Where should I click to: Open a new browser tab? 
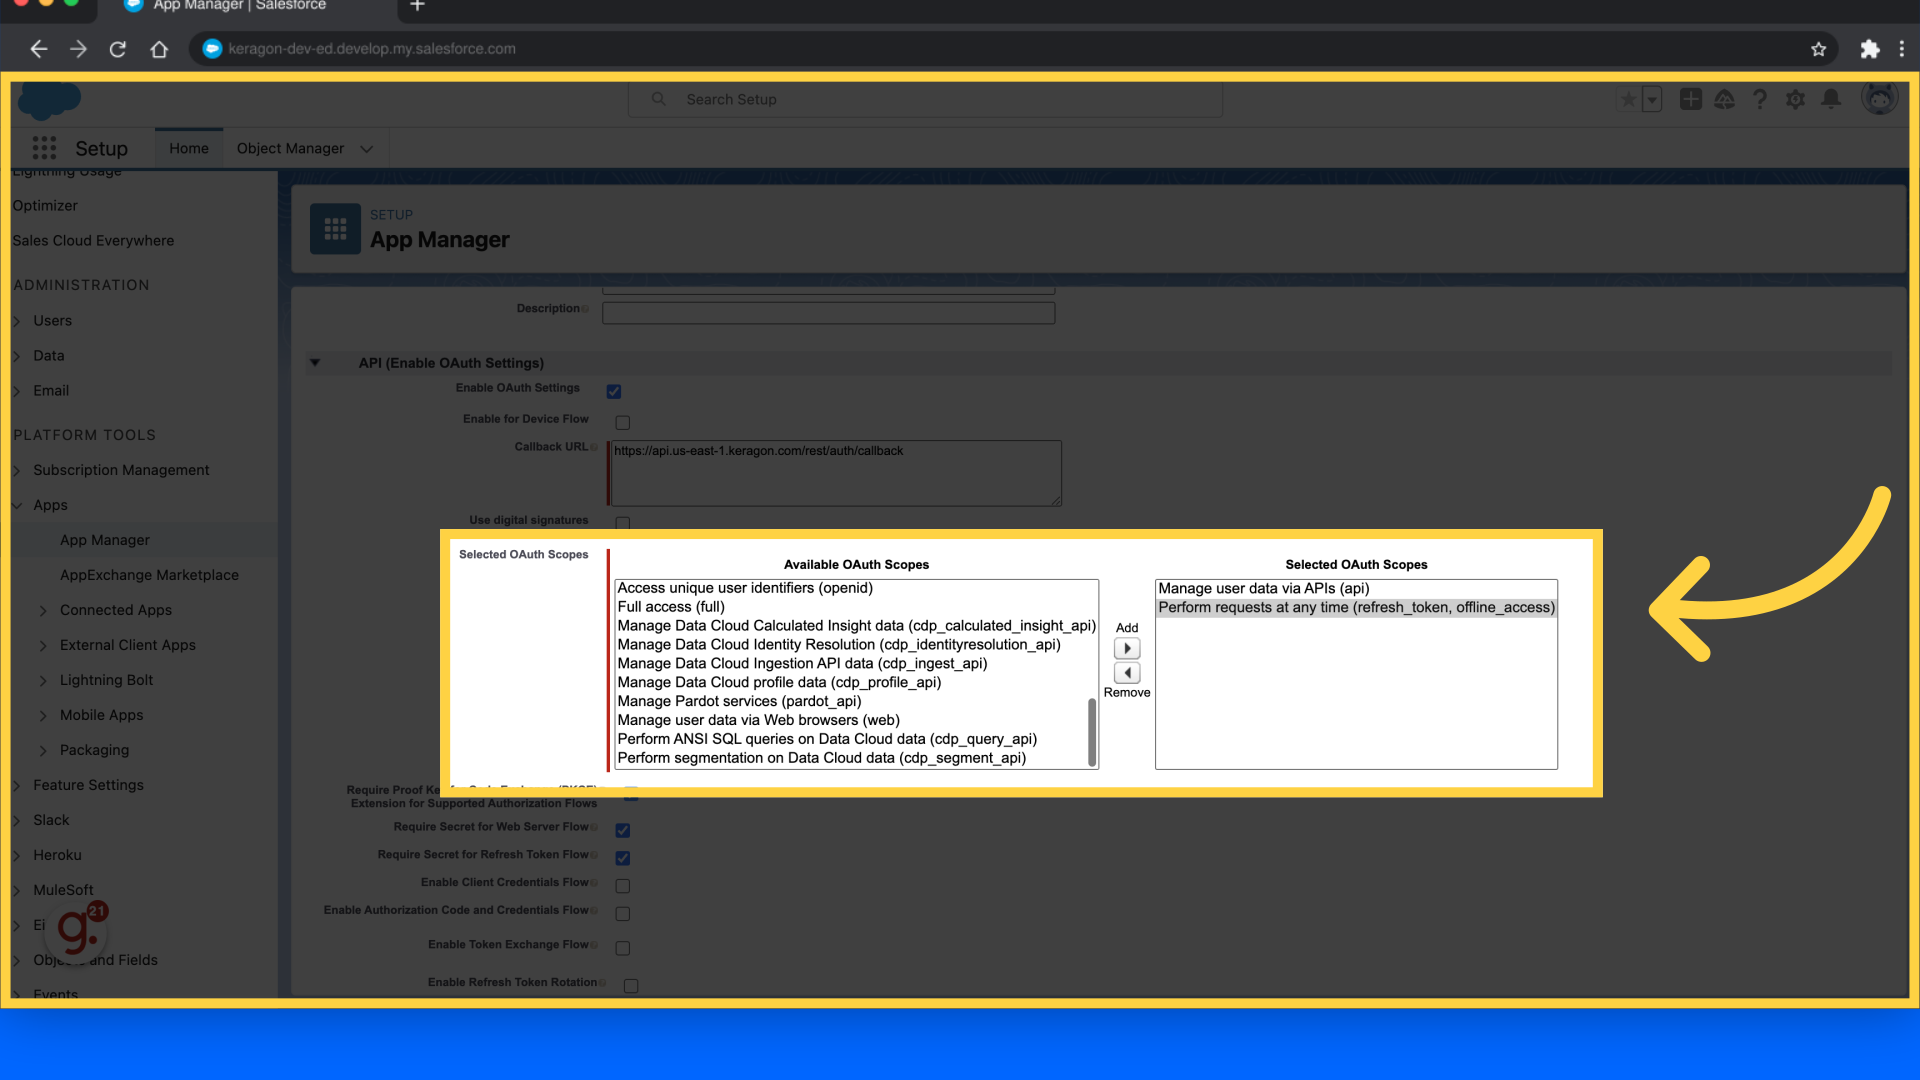click(x=417, y=6)
